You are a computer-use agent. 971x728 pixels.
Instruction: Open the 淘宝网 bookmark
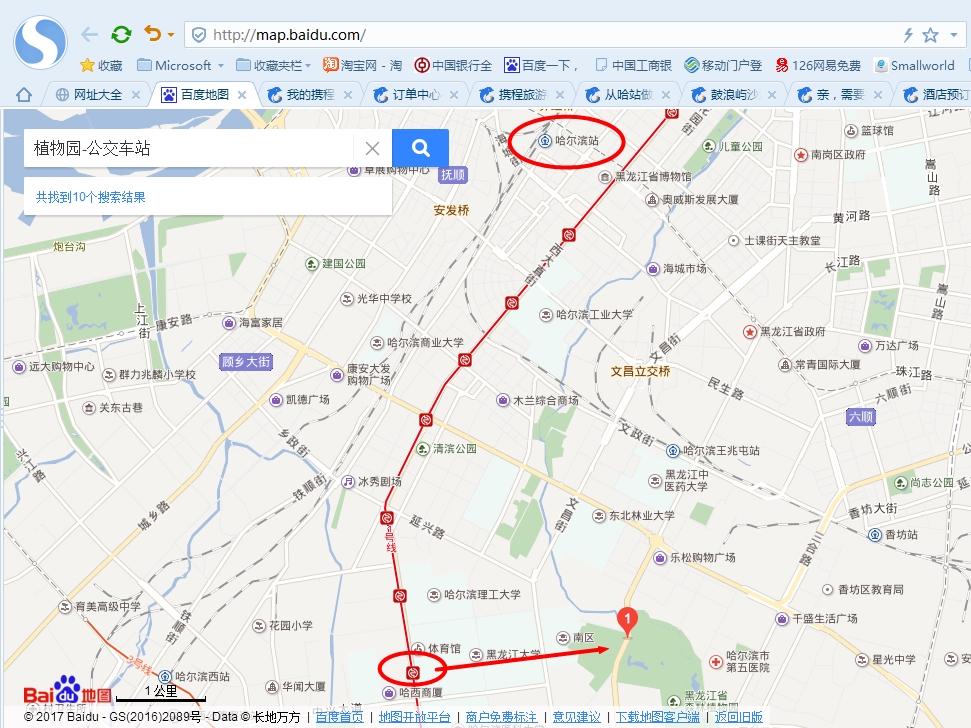coord(362,65)
